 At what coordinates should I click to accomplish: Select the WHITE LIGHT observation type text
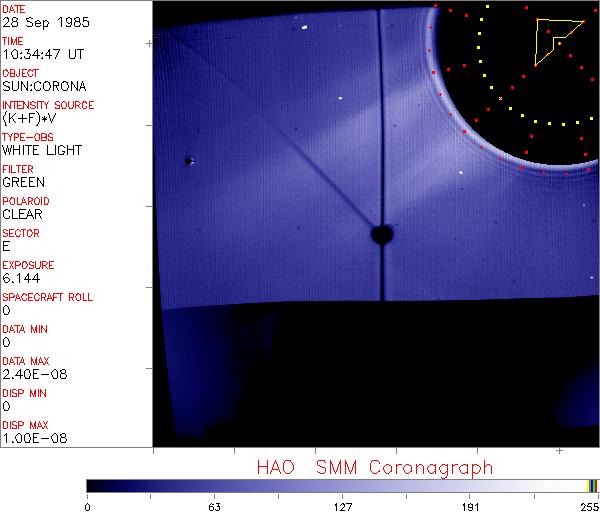[42, 151]
